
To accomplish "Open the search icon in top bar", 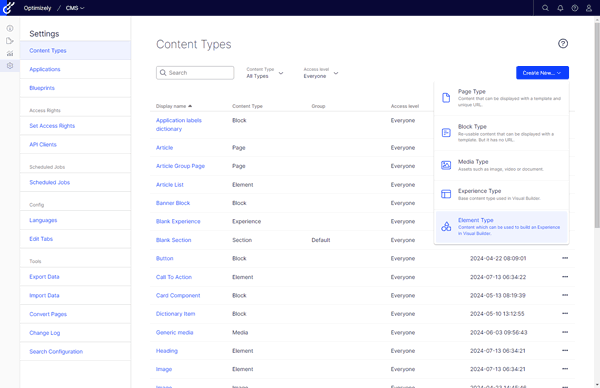I will click(x=545, y=8).
